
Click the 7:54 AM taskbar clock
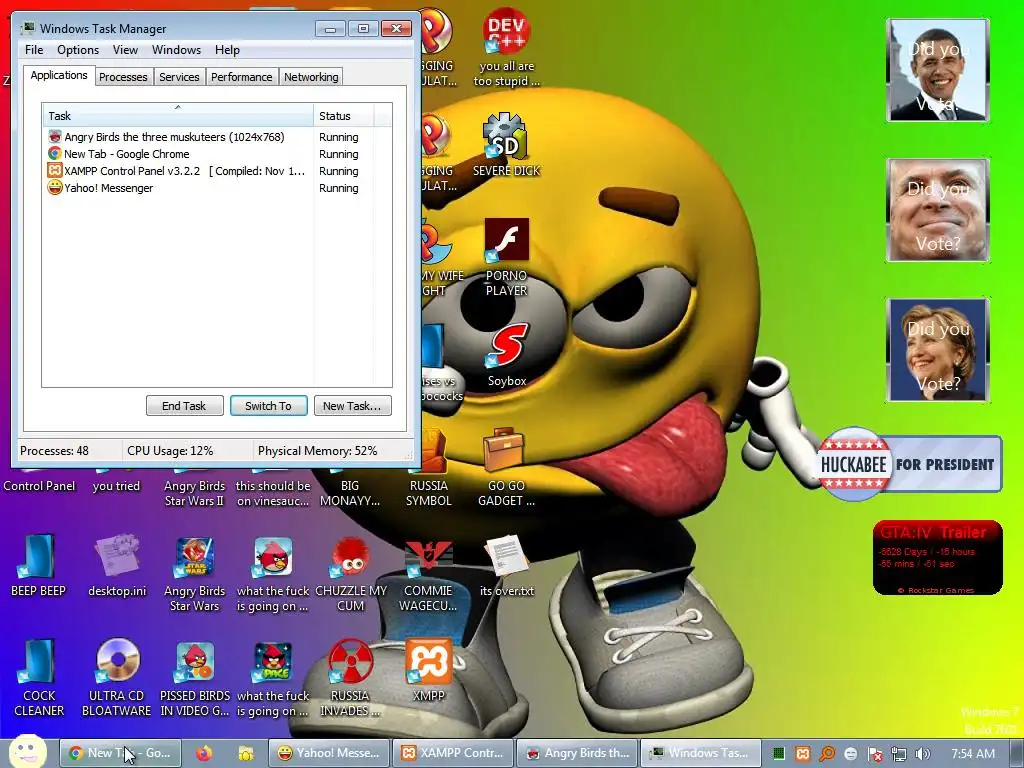pos(973,754)
